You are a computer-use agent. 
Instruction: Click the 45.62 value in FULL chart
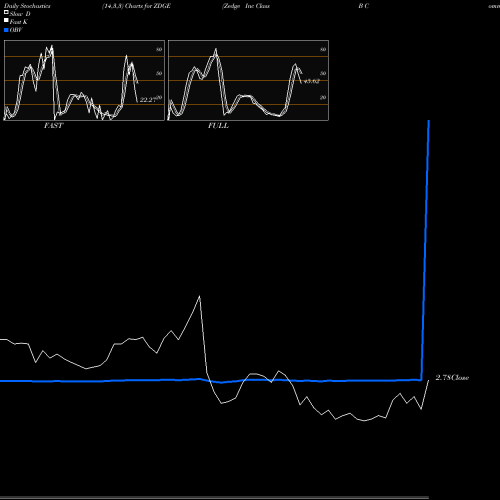click(312, 81)
